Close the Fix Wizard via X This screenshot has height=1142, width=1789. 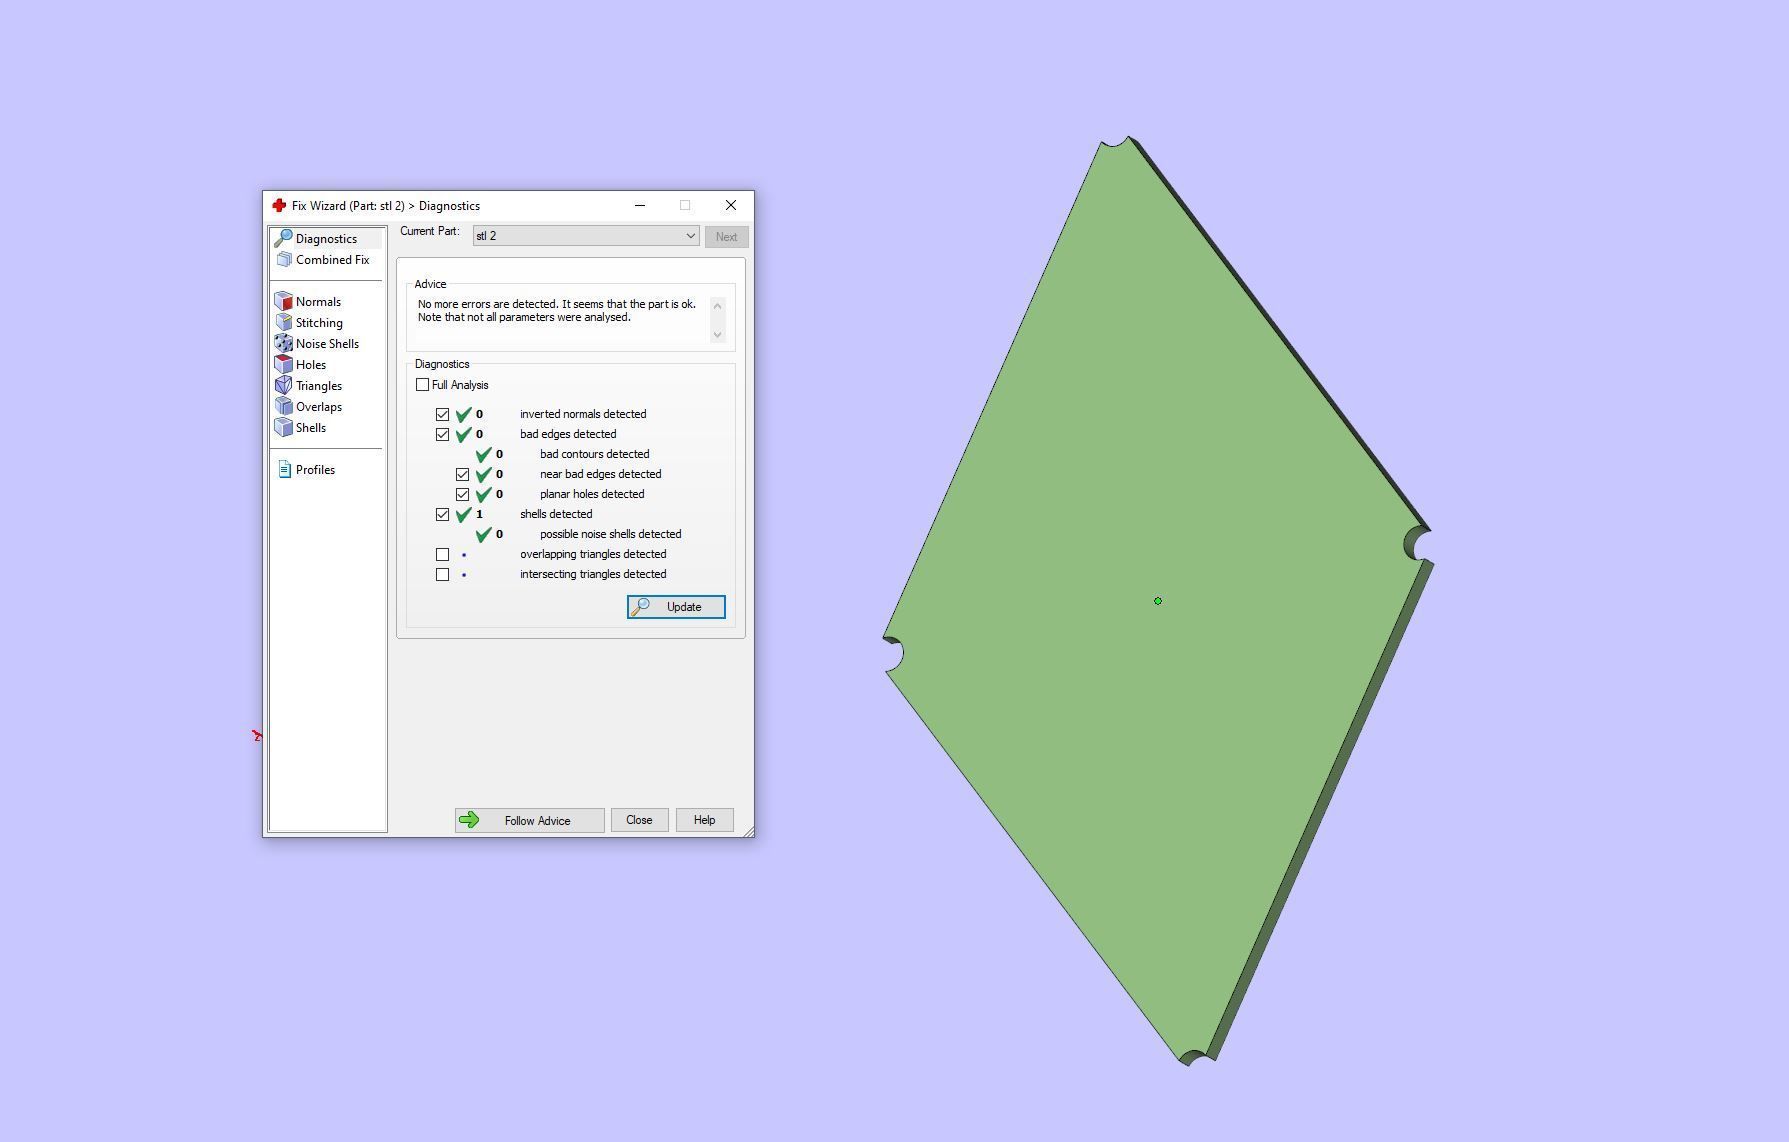[731, 205]
